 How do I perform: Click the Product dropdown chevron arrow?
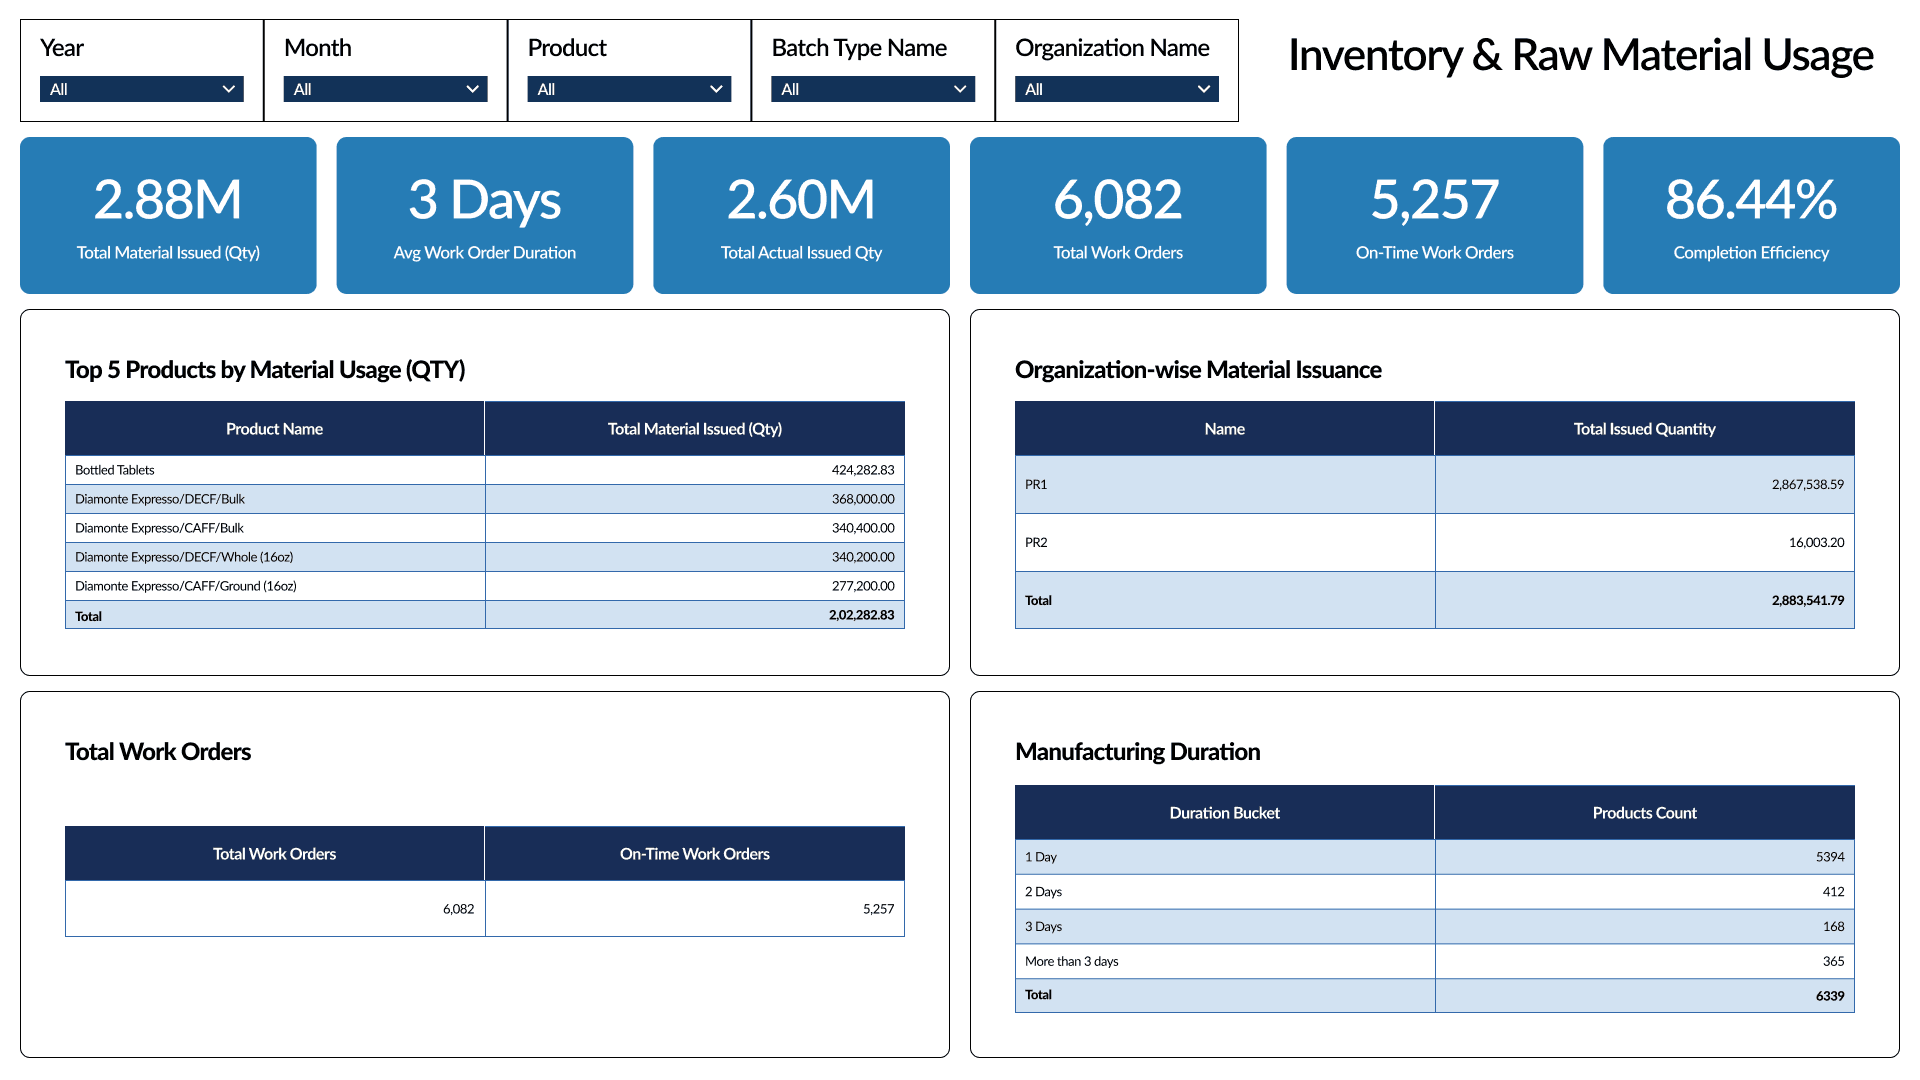click(715, 89)
